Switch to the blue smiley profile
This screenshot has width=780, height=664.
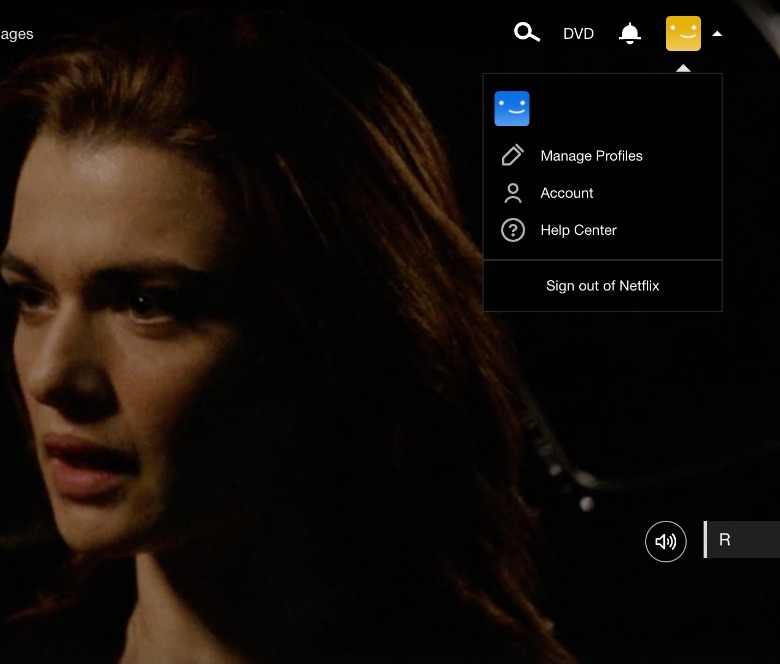coord(512,108)
